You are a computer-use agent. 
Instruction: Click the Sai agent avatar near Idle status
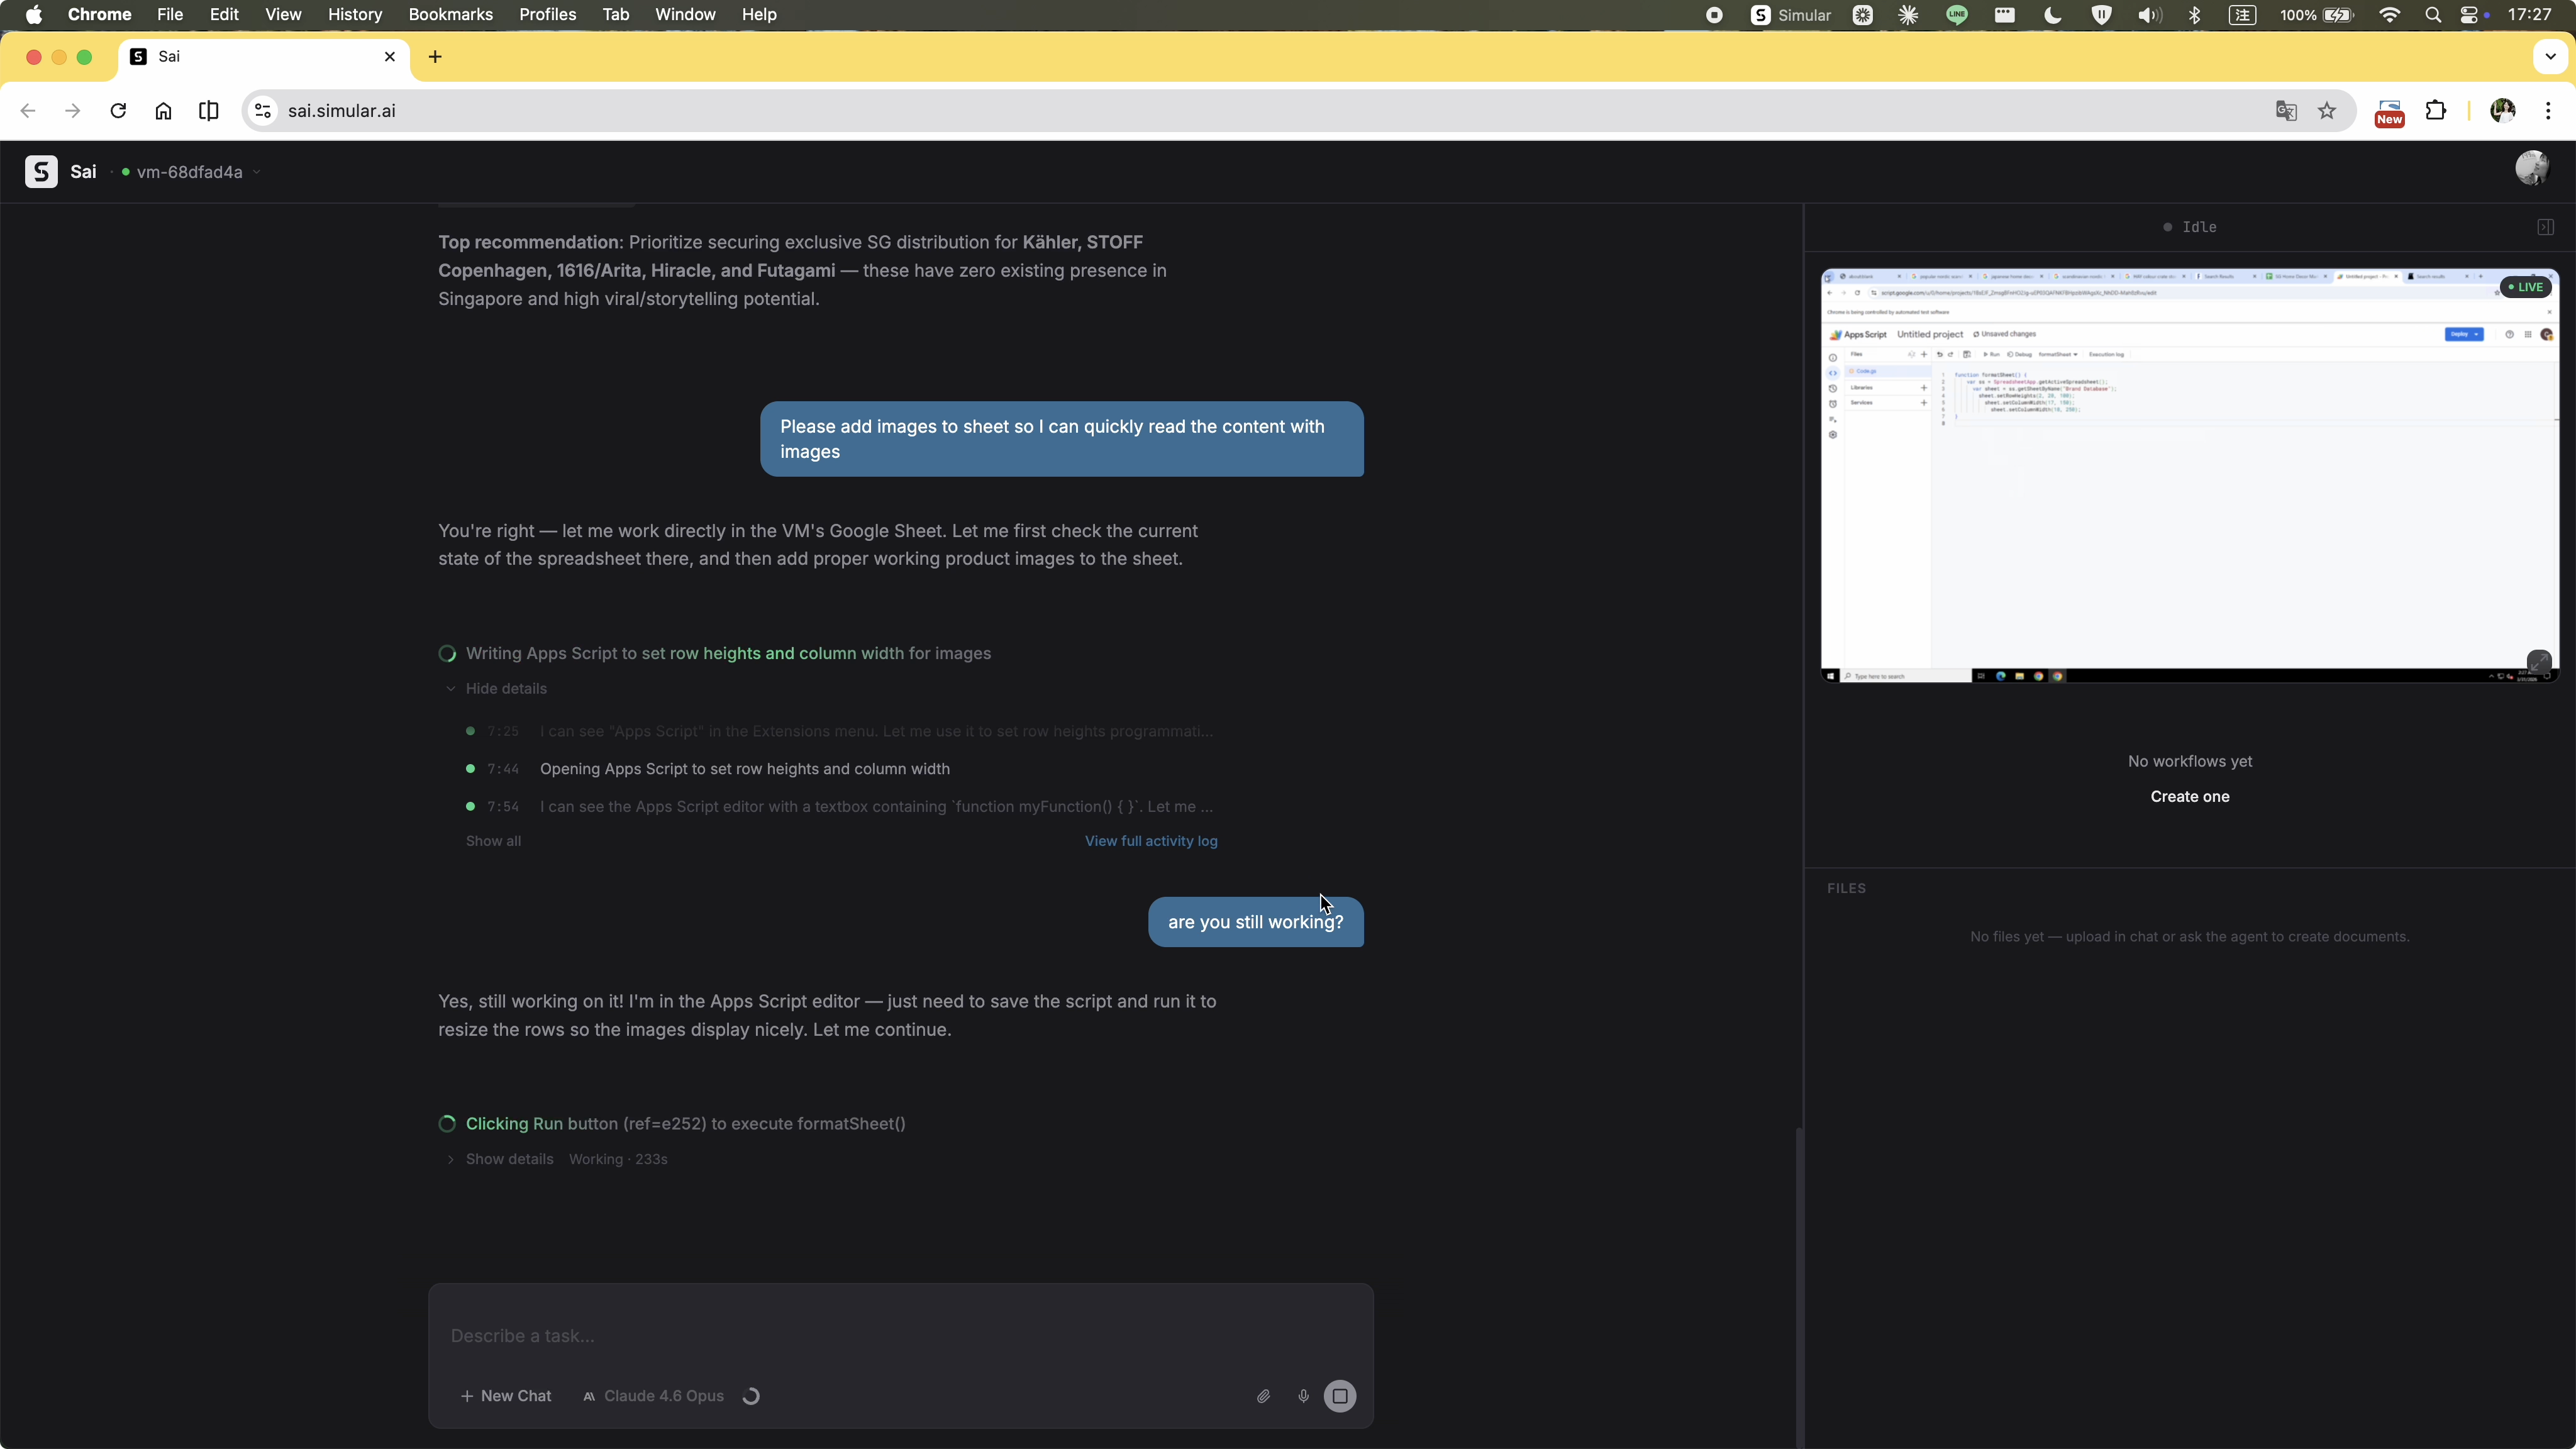tap(2534, 167)
